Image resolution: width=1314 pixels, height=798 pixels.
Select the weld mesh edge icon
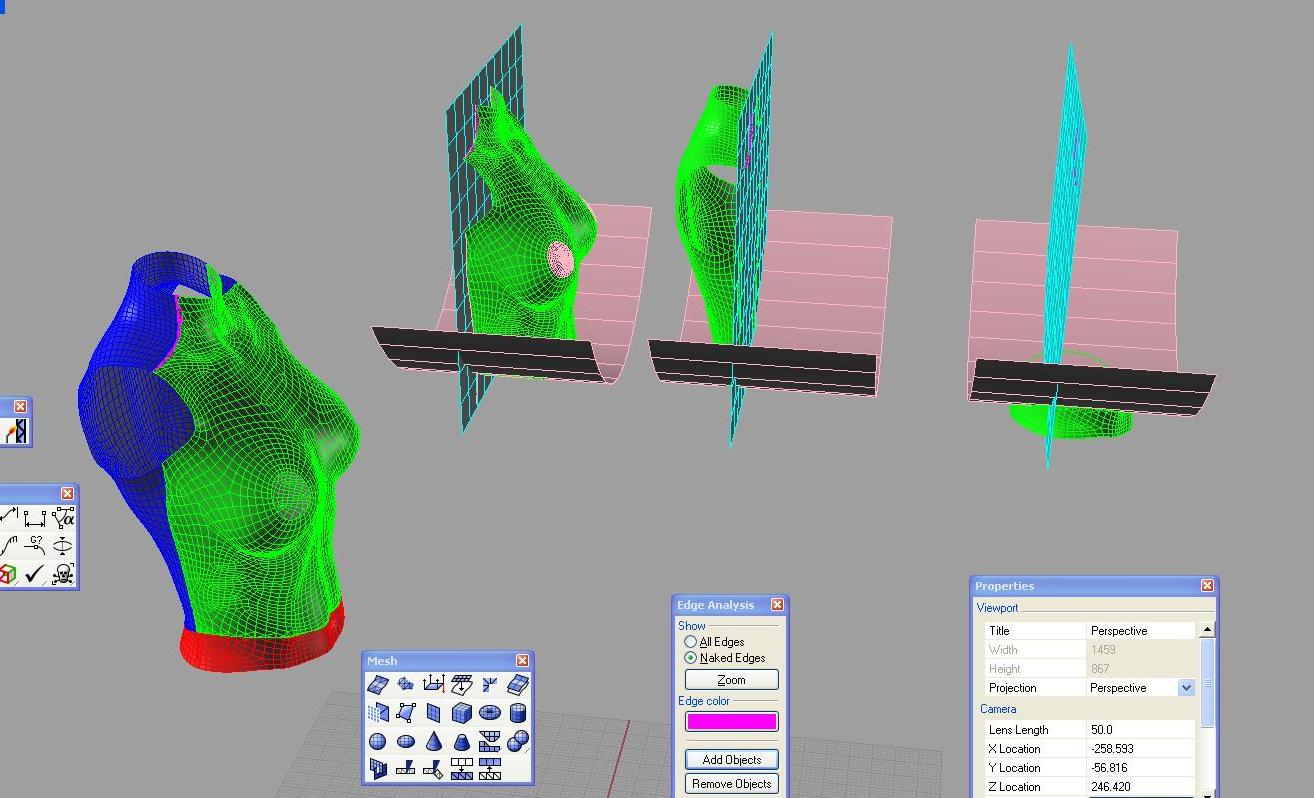(x=406, y=769)
